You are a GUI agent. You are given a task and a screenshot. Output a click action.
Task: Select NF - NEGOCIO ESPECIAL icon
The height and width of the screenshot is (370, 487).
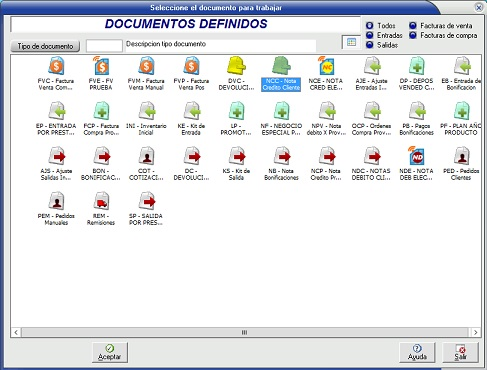click(281, 111)
